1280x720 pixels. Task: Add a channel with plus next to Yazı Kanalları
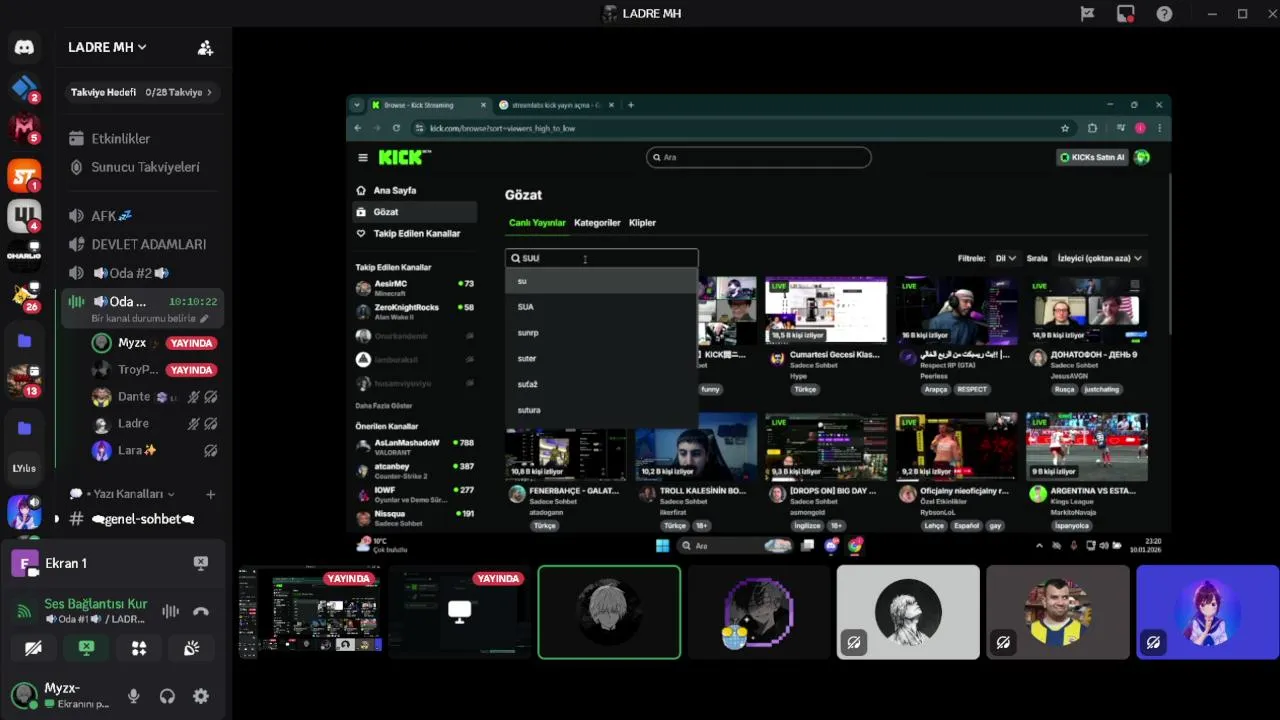tap(210, 494)
